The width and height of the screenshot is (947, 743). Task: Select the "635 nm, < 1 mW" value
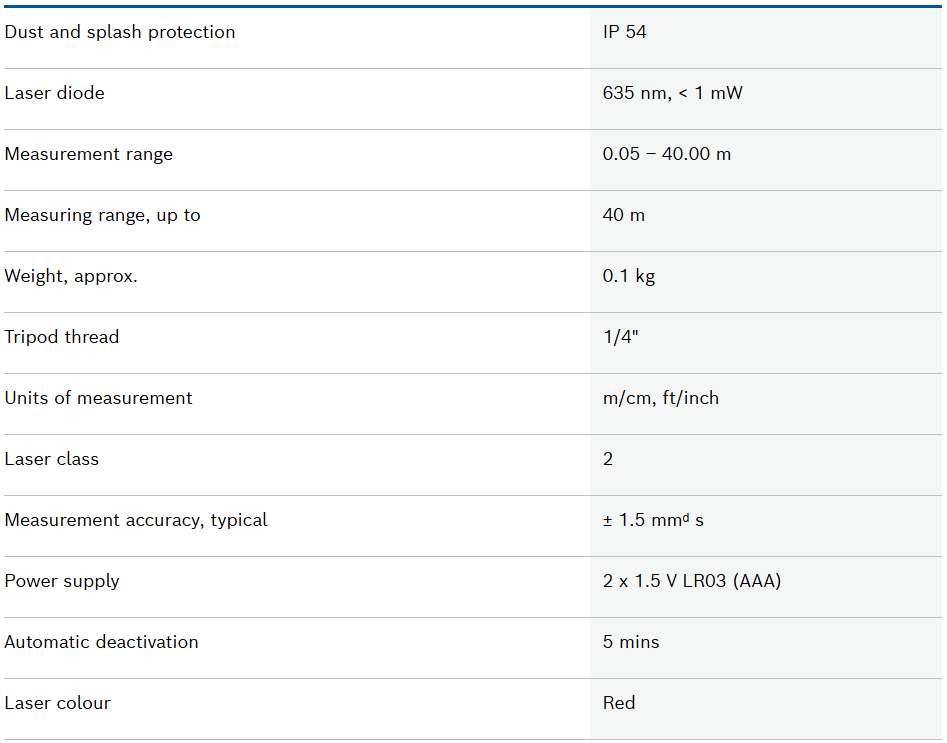[x=673, y=93]
